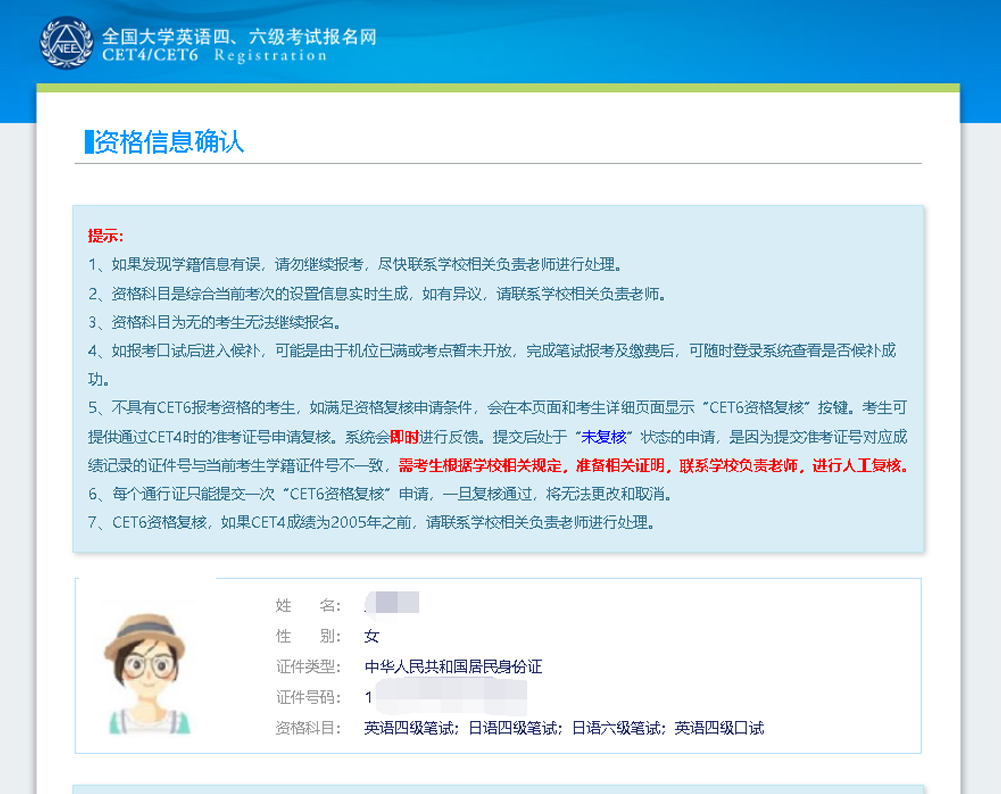
Task: Click the blue 未复核 status text
Action: point(606,437)
